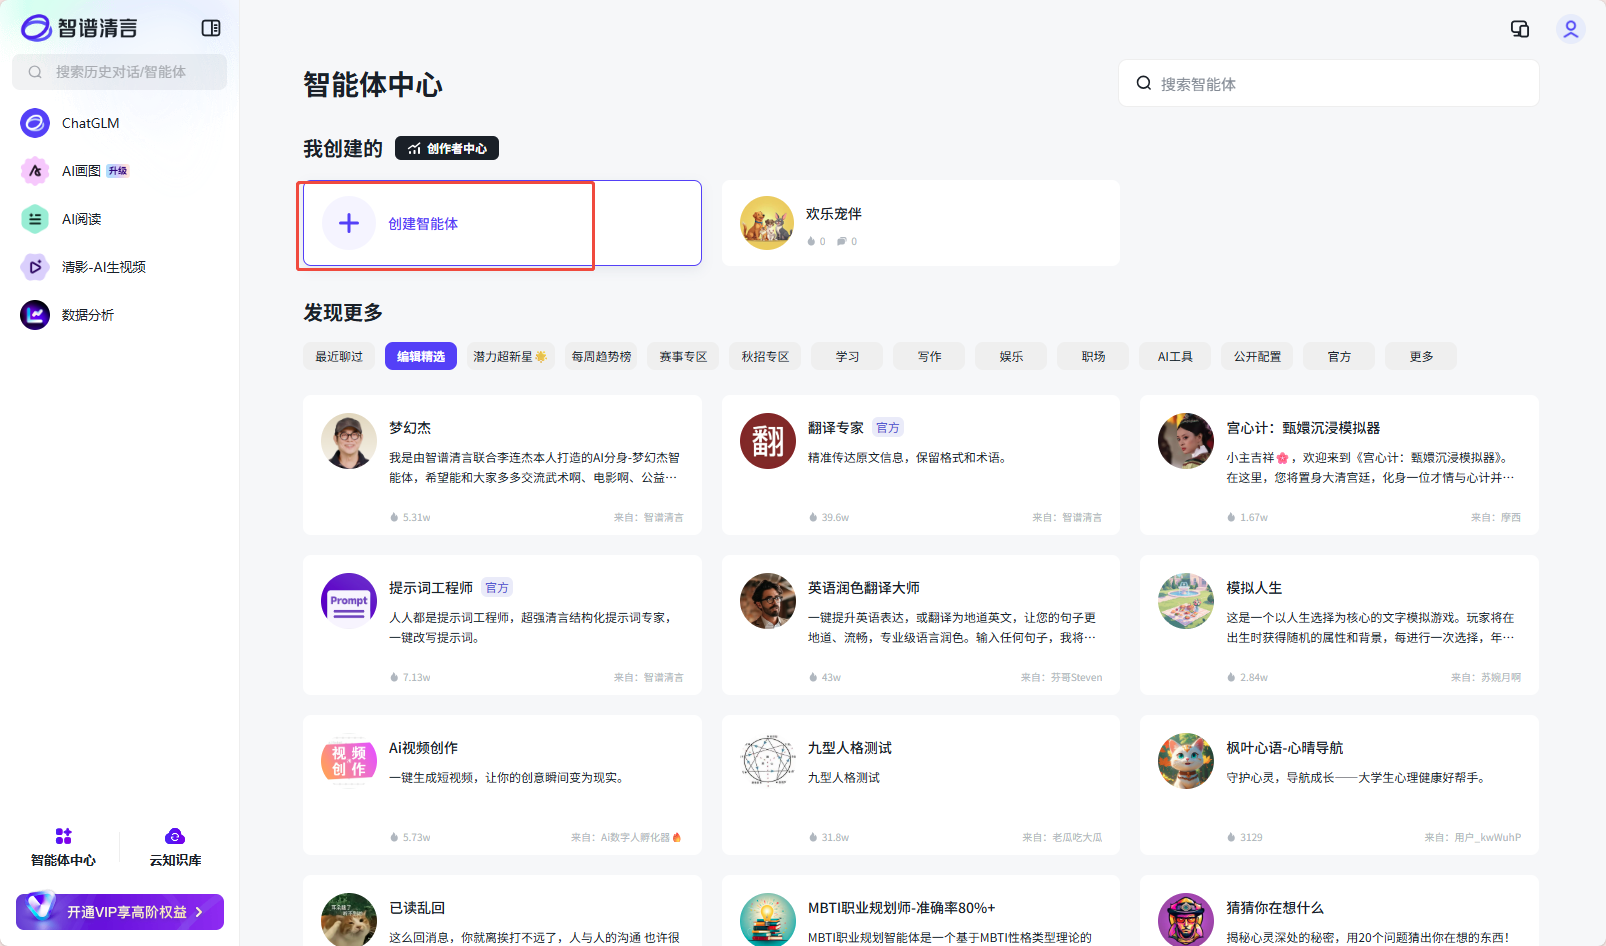Click the 搜索历史对话/智能体 sidebar field
This screenshot has width=1606, height=946.
[120, 72]
